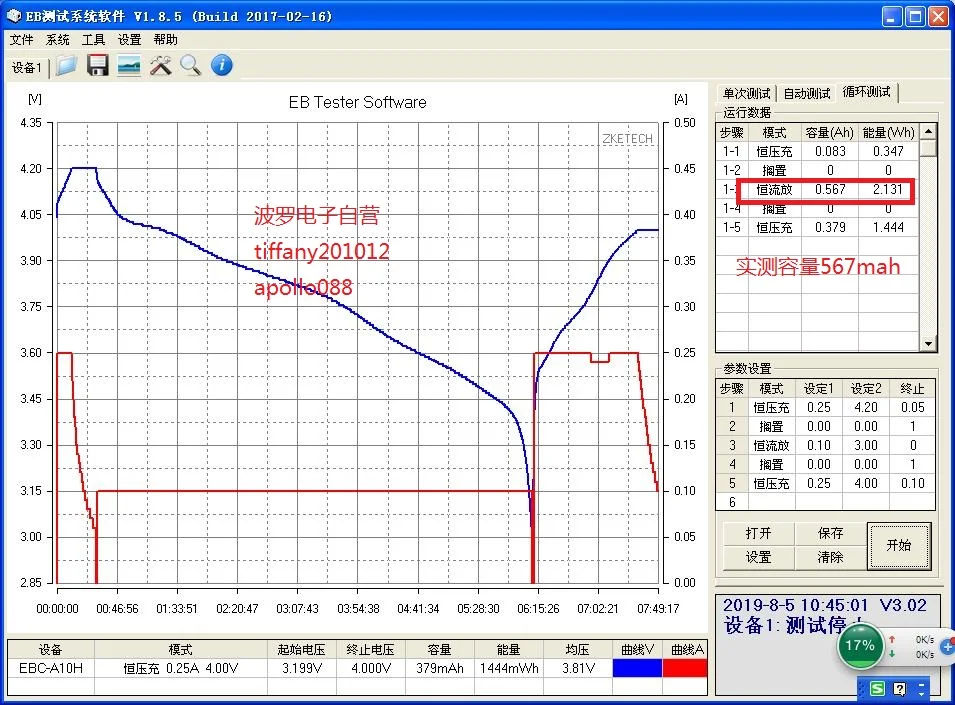Click the timestamp 2019-8-5 10:45:01 status text
Image resolution: width=955 pixels, height=705 pixels.
click(x=795, y=605)
